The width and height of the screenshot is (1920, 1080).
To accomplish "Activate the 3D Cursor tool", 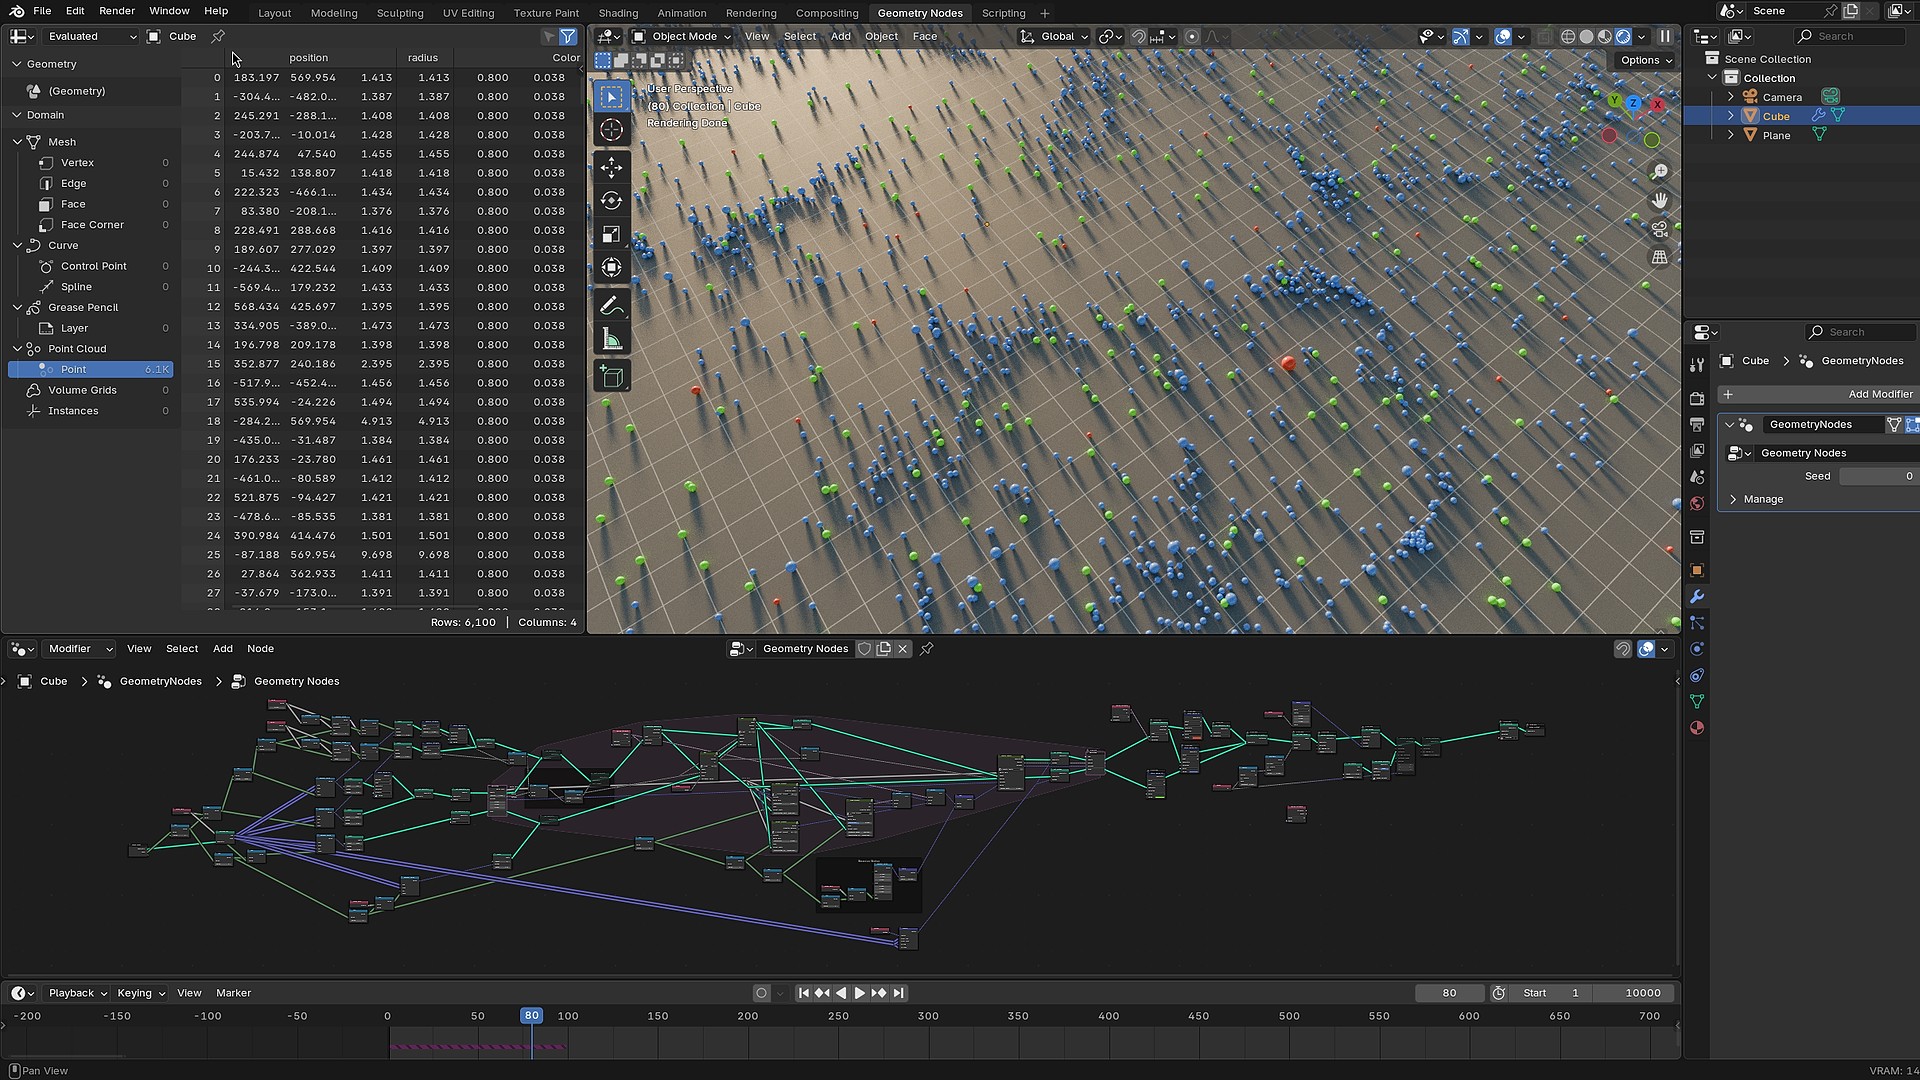I will (x=611, y=130).
